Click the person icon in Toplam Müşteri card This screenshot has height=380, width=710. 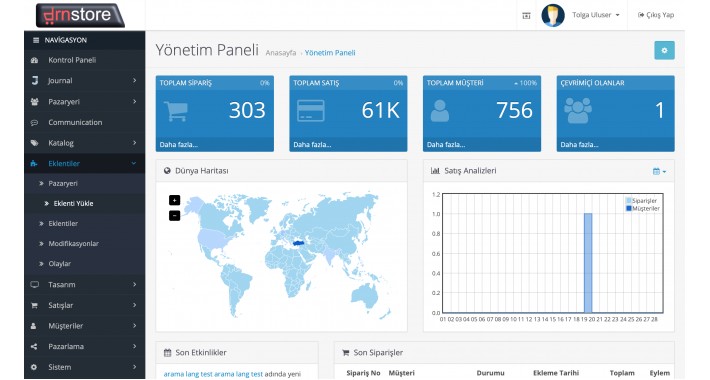click(440, 111)
